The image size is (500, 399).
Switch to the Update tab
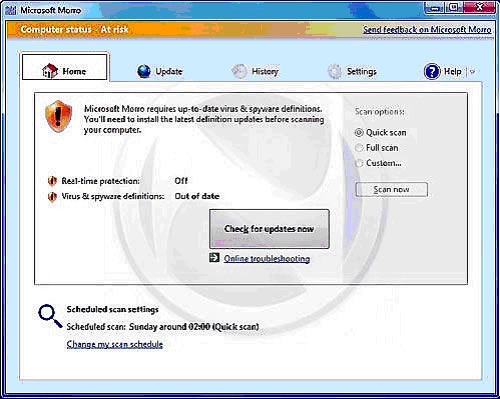(x=160, y=71)
